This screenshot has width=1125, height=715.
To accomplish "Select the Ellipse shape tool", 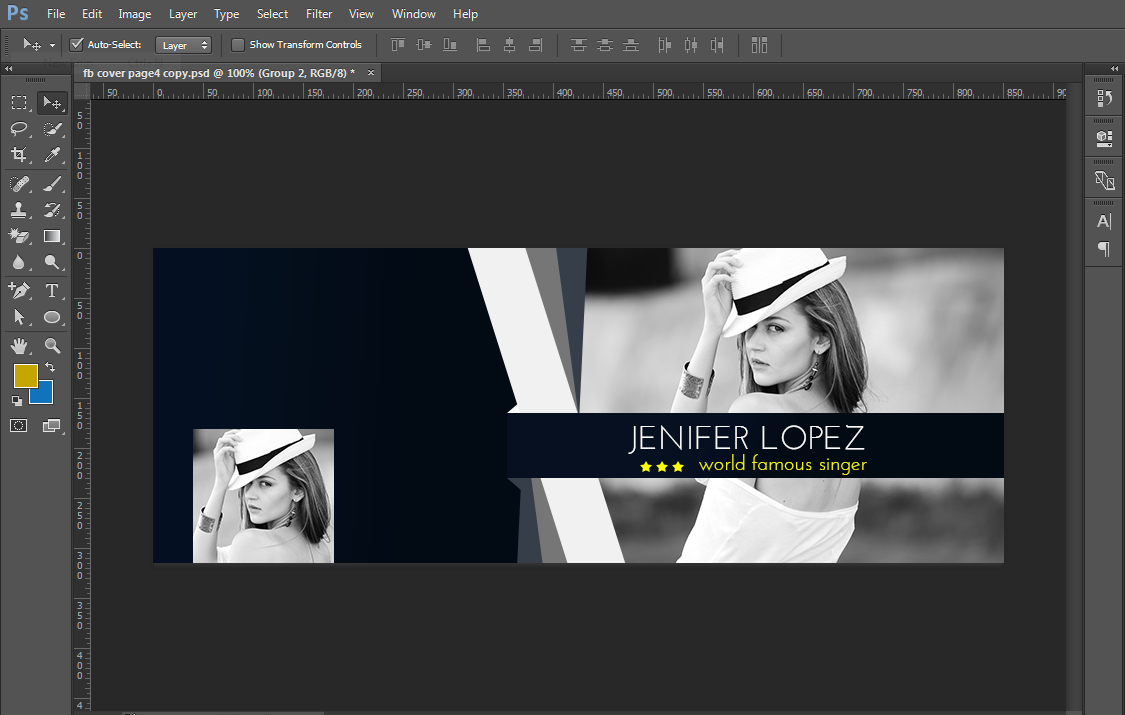I will pos(52,317).
